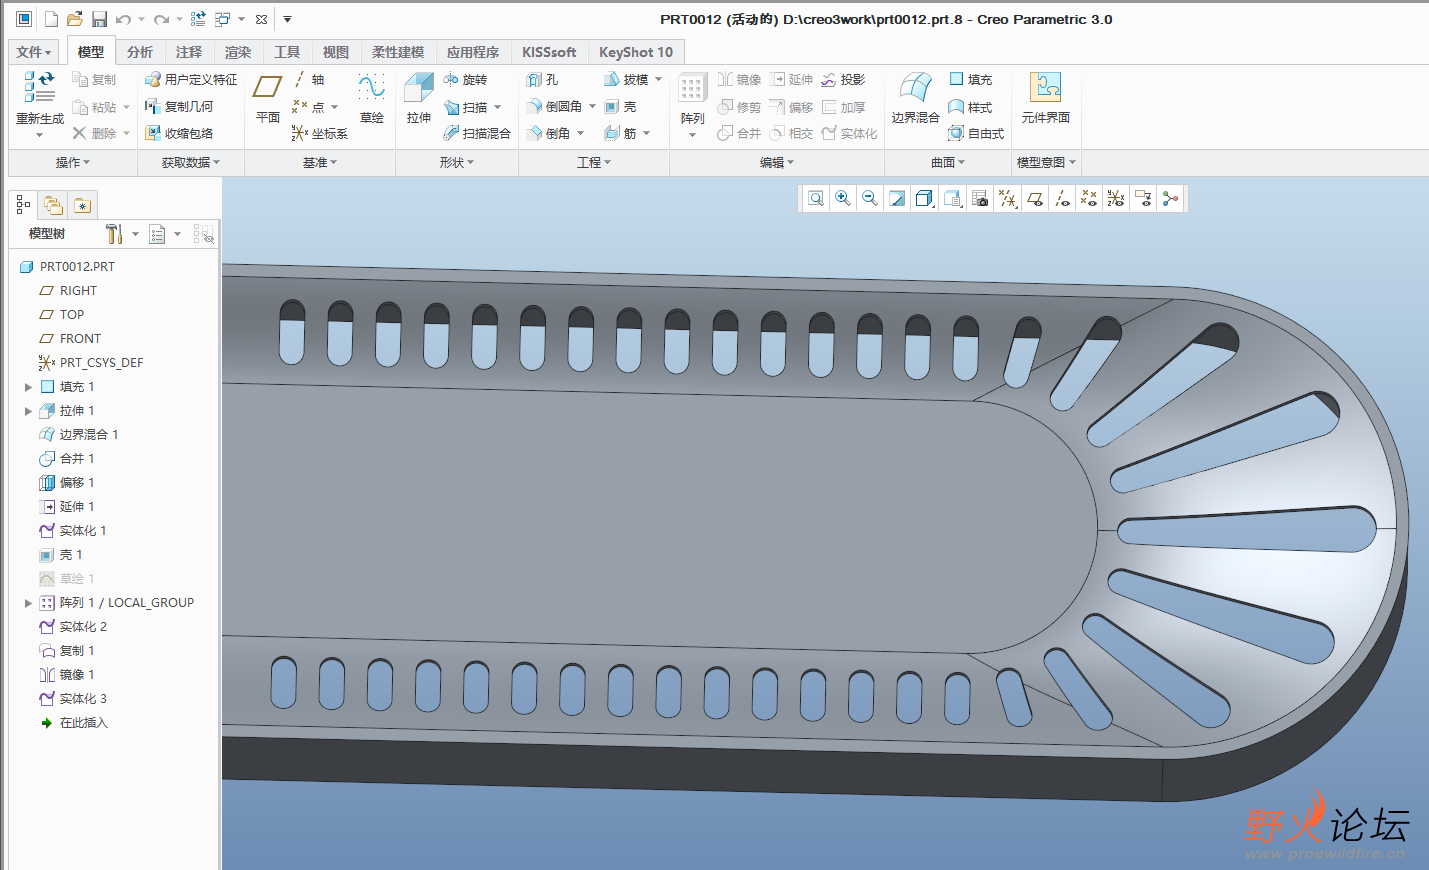The width and height of the screenshot is (1429, 870).
Task: Switch to the KISSsoft ribbon tab
Action: pyautogui.click(x=549, y=52)
